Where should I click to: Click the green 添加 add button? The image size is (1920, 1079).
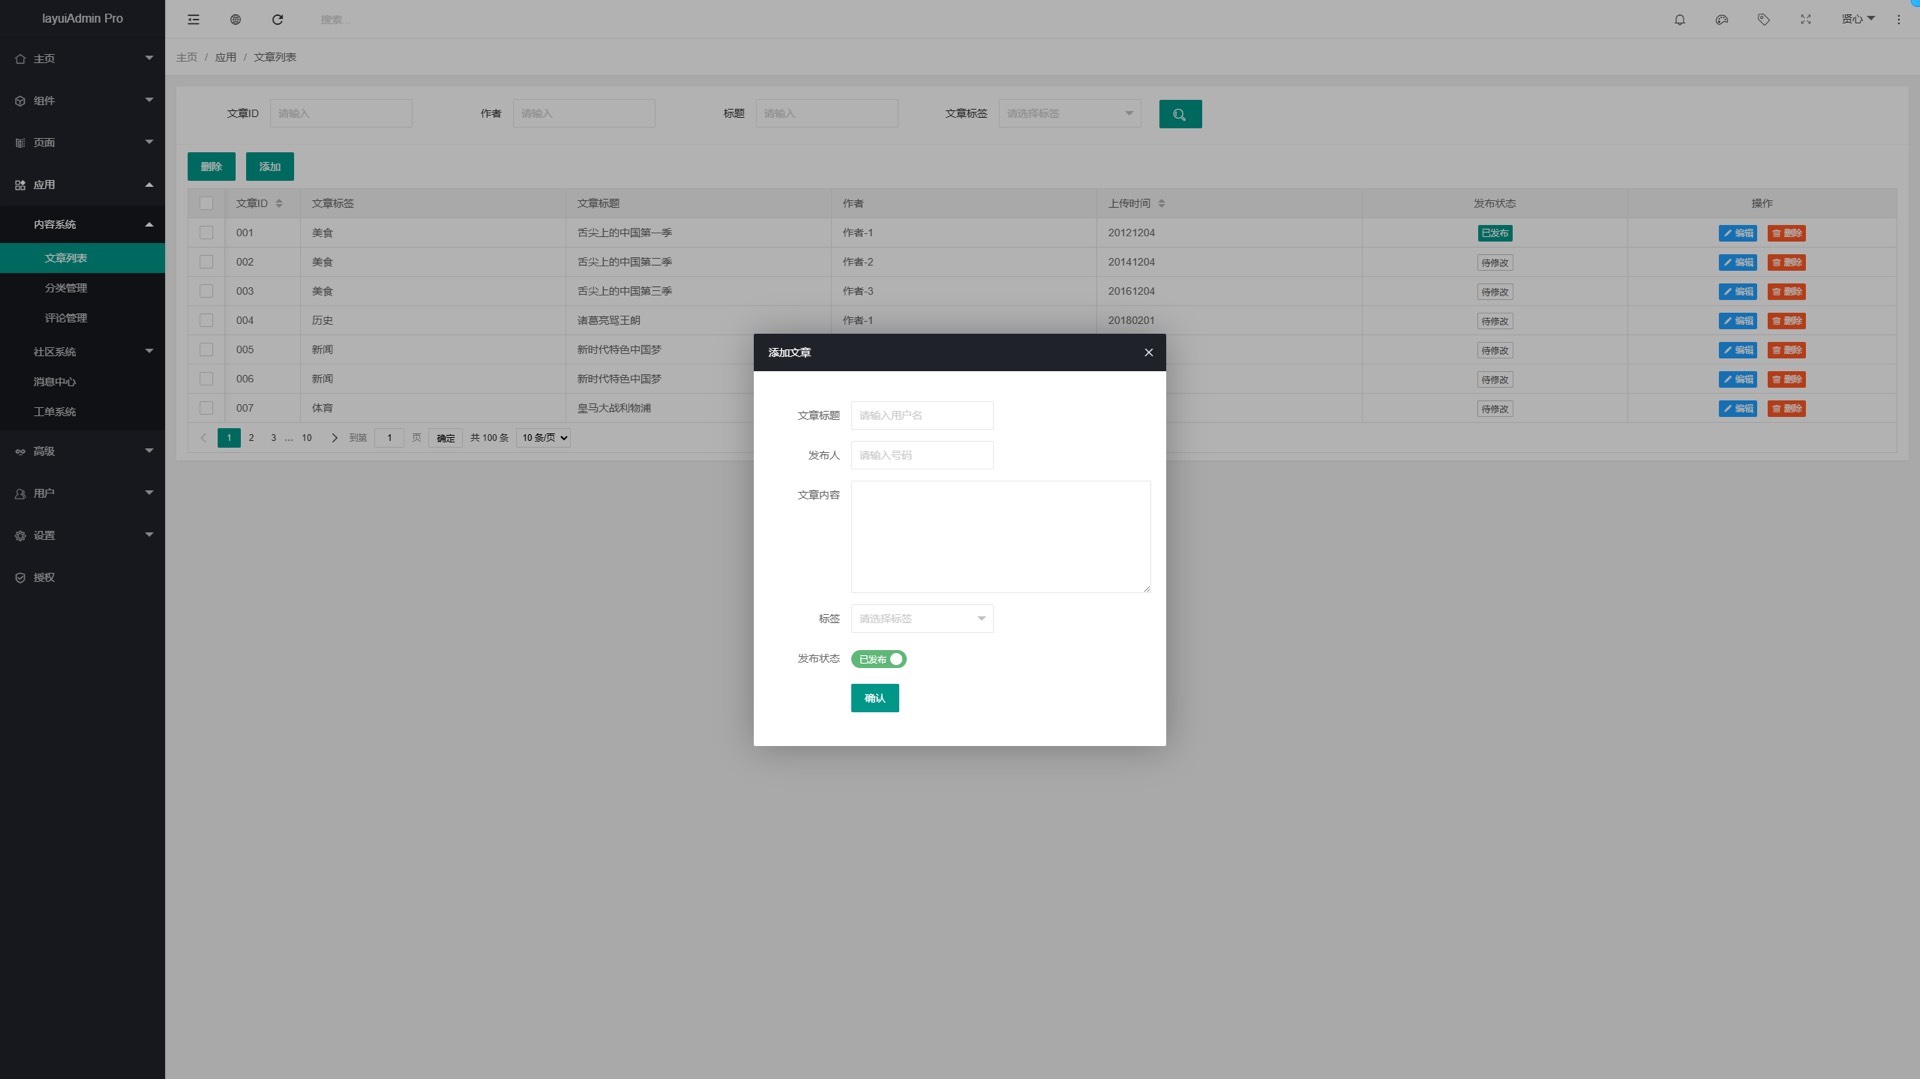(x=269, y=166)
